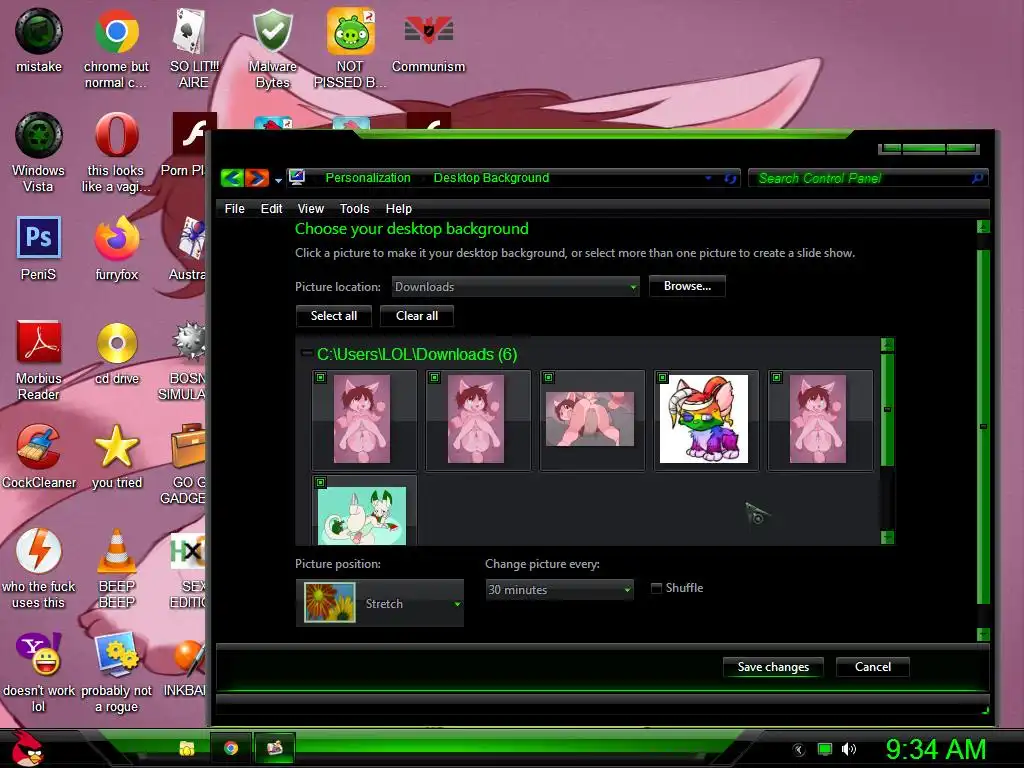The height and width of the screenshot is (768, 1024).
Task: Click the green monitor tray icon
Action: [825, 749]
